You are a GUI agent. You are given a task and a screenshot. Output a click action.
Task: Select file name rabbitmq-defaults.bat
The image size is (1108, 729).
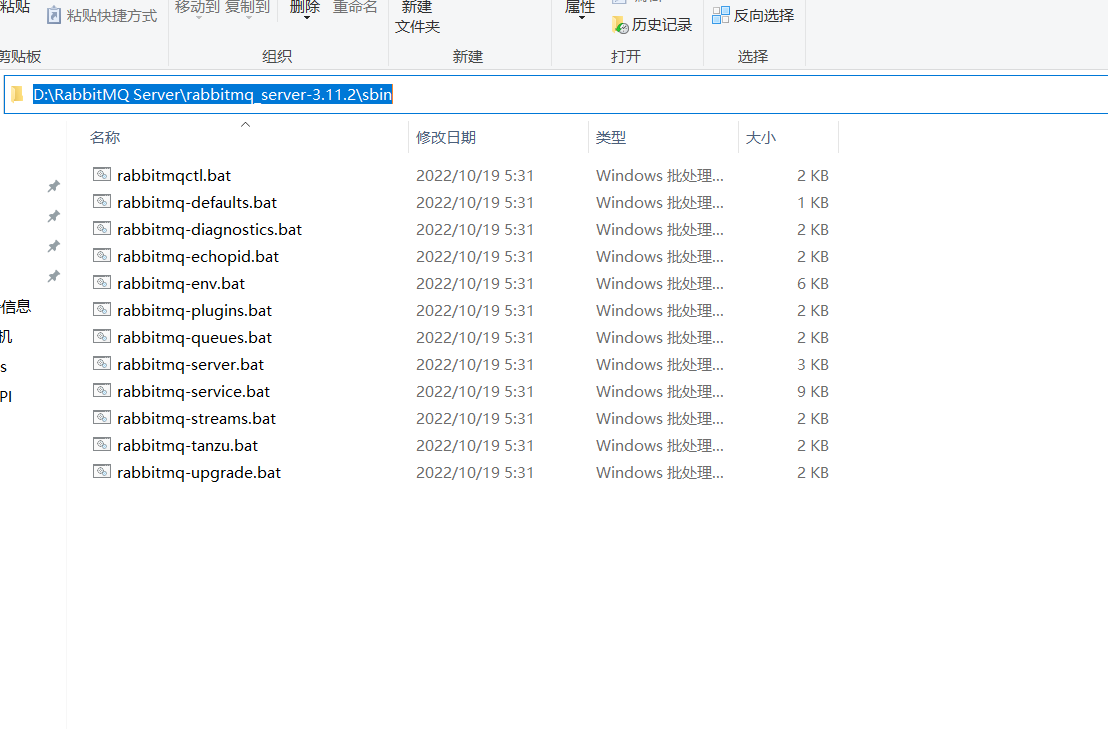click(x=197, y=202)
